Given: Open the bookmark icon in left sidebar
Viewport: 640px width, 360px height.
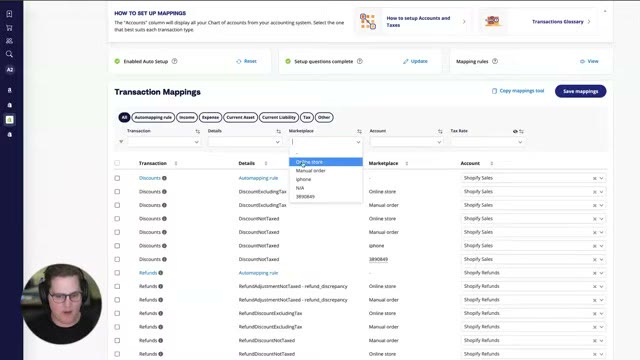Looking at the screenshot, I should pyautogui.click(x=9, y=14).
